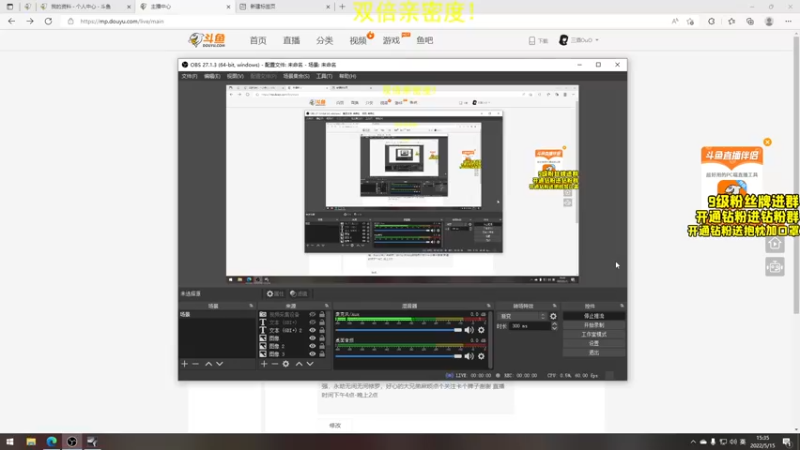The width and height of the screenshot is (800, 450).
Task: Open transition properties gear icon
Action: point(553,316)
